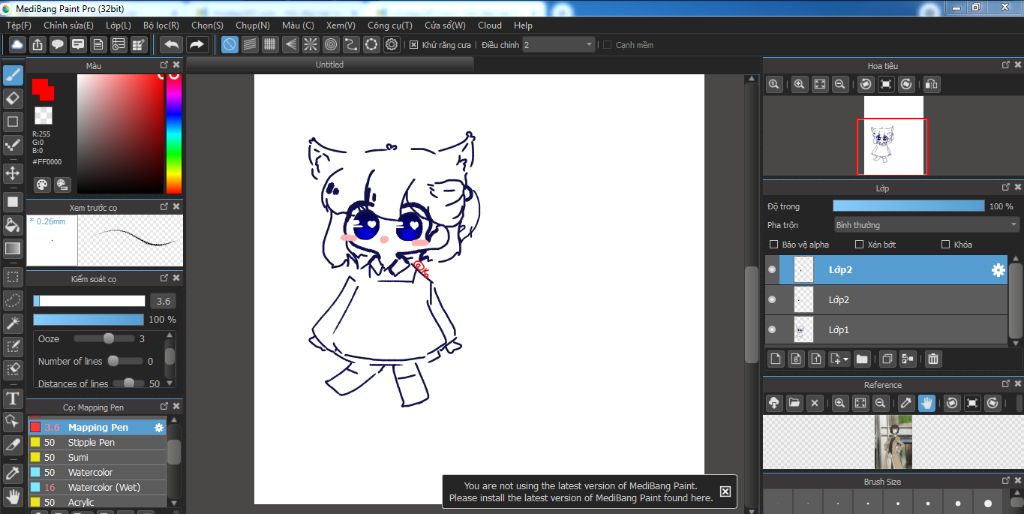Enable crisscross grid snap guide
The image size is (1024, 514).
[x=270, y=44]
